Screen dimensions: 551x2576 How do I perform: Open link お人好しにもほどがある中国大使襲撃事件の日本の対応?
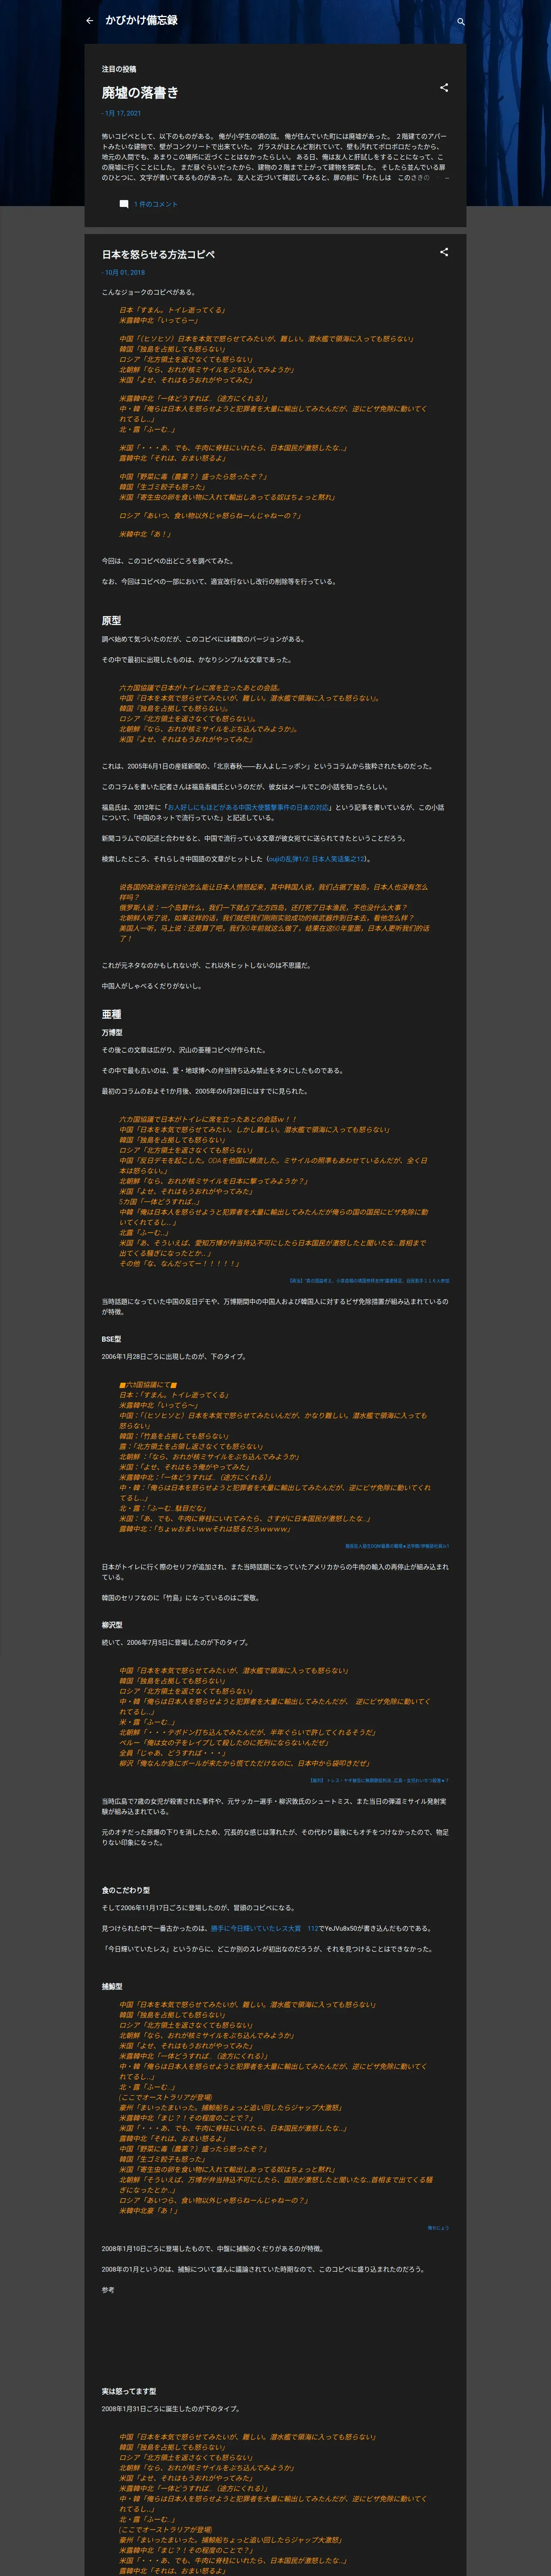[x=247, y=807]
